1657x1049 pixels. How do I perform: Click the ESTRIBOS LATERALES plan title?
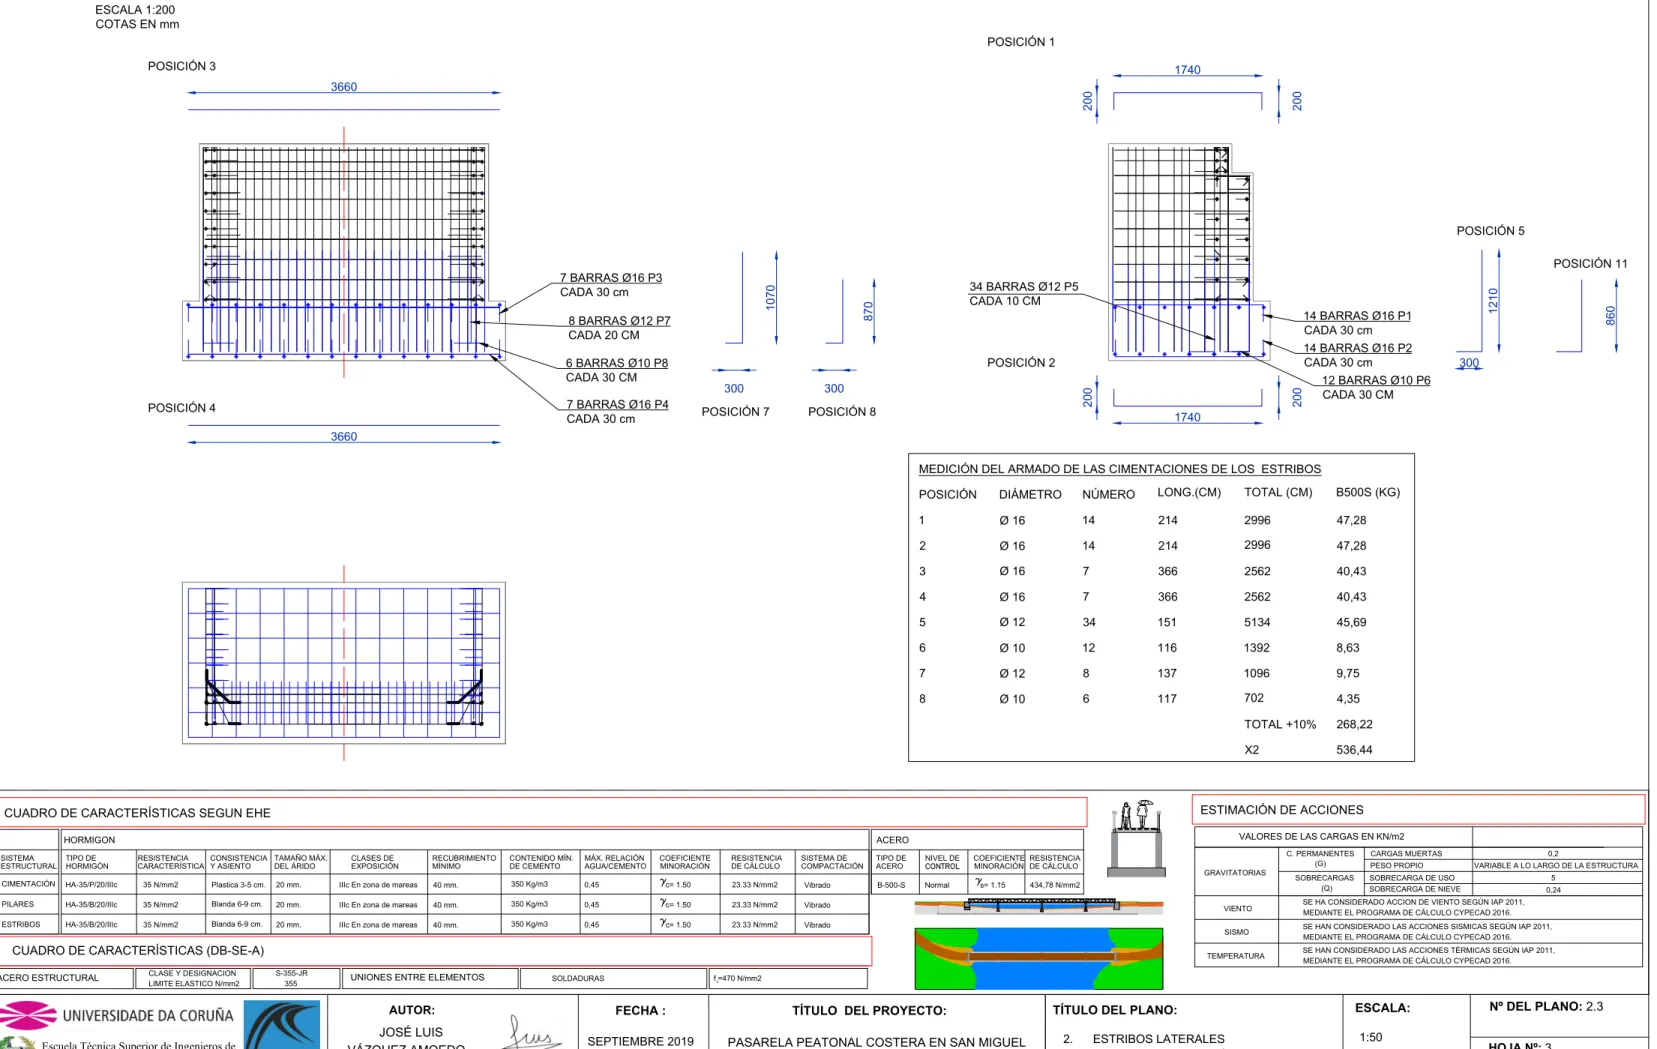[1158, 1039]
